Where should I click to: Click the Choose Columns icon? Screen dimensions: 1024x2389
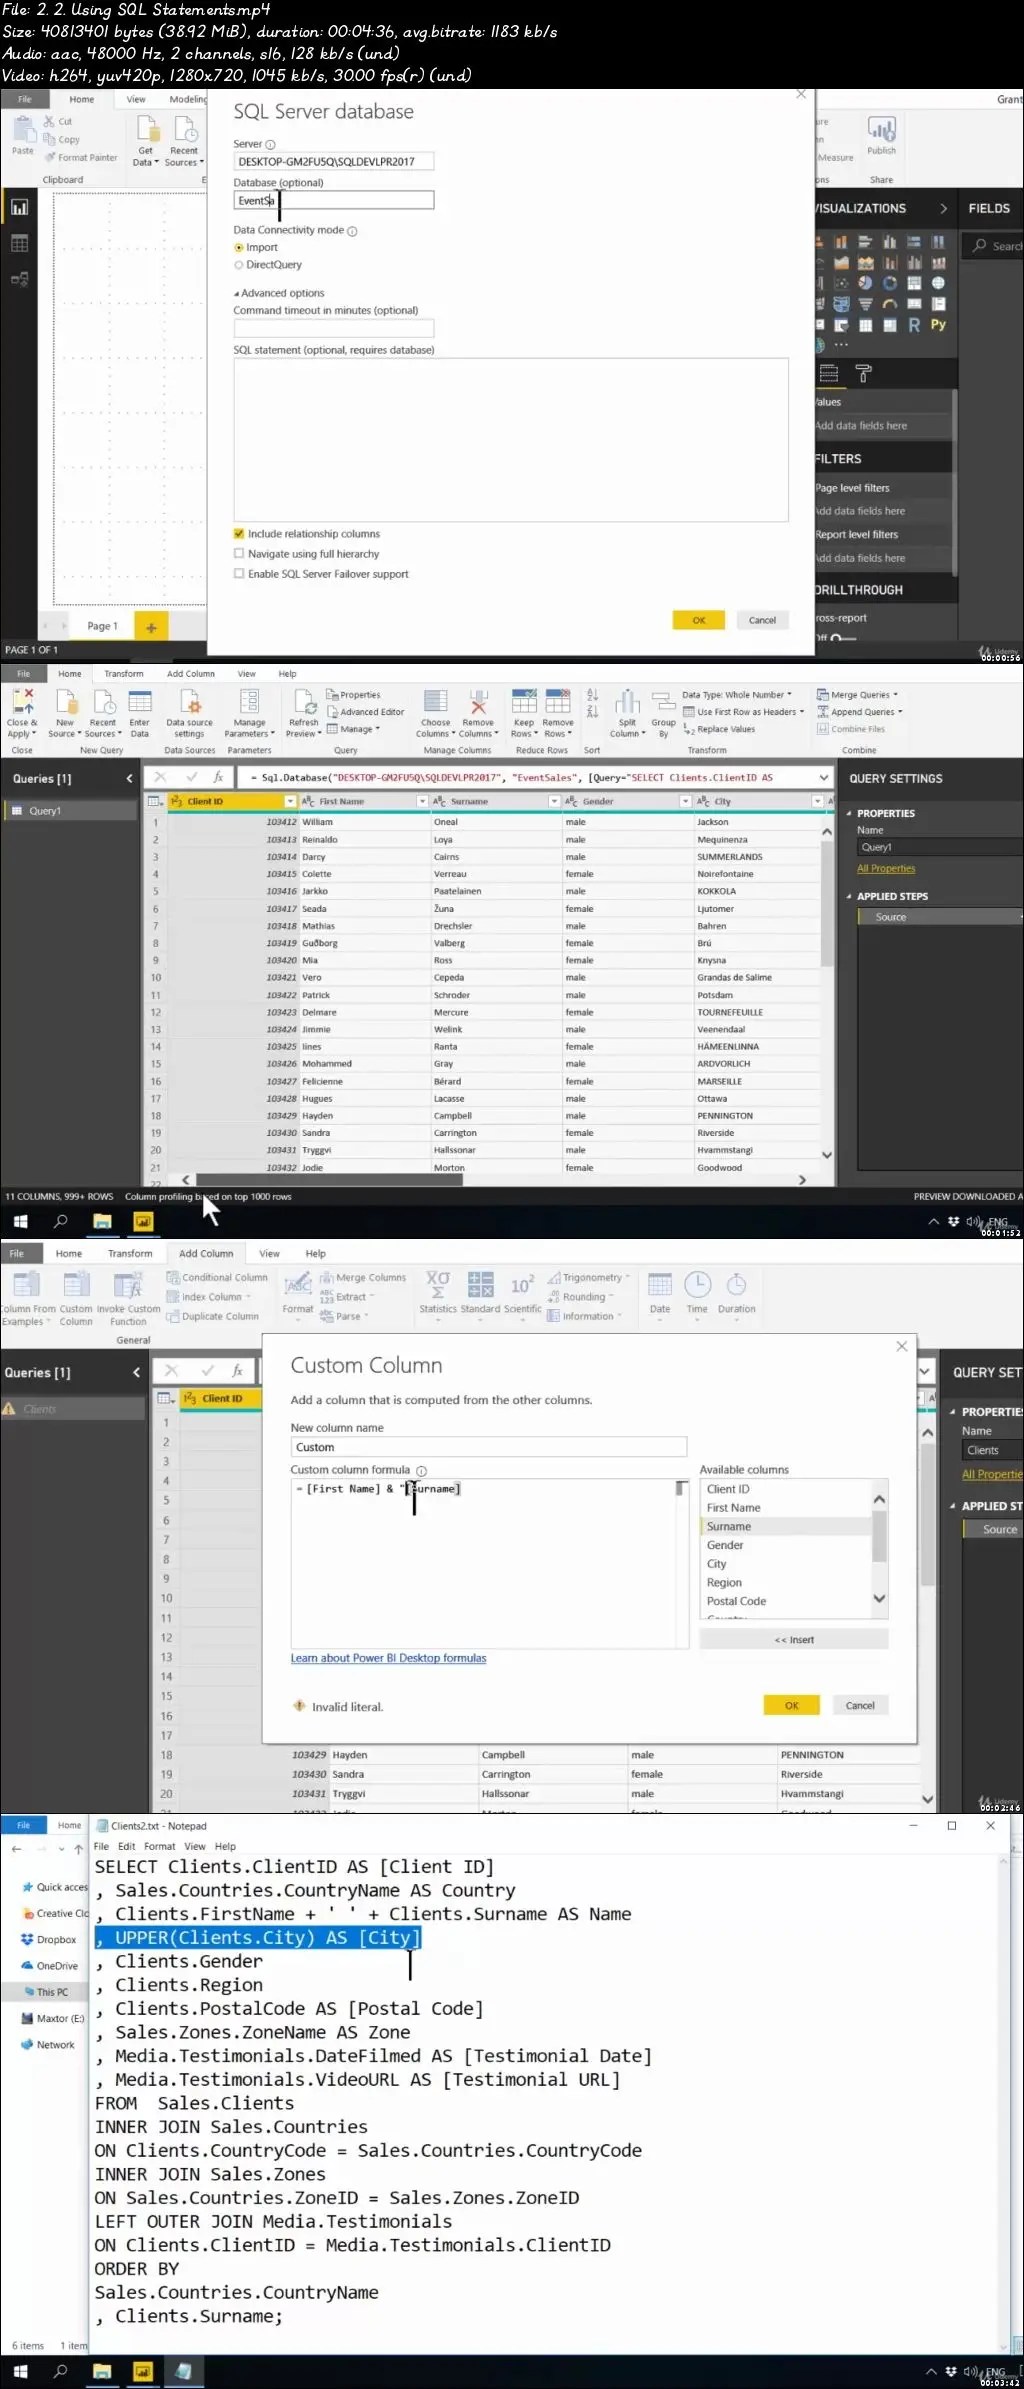coord(436,701)
